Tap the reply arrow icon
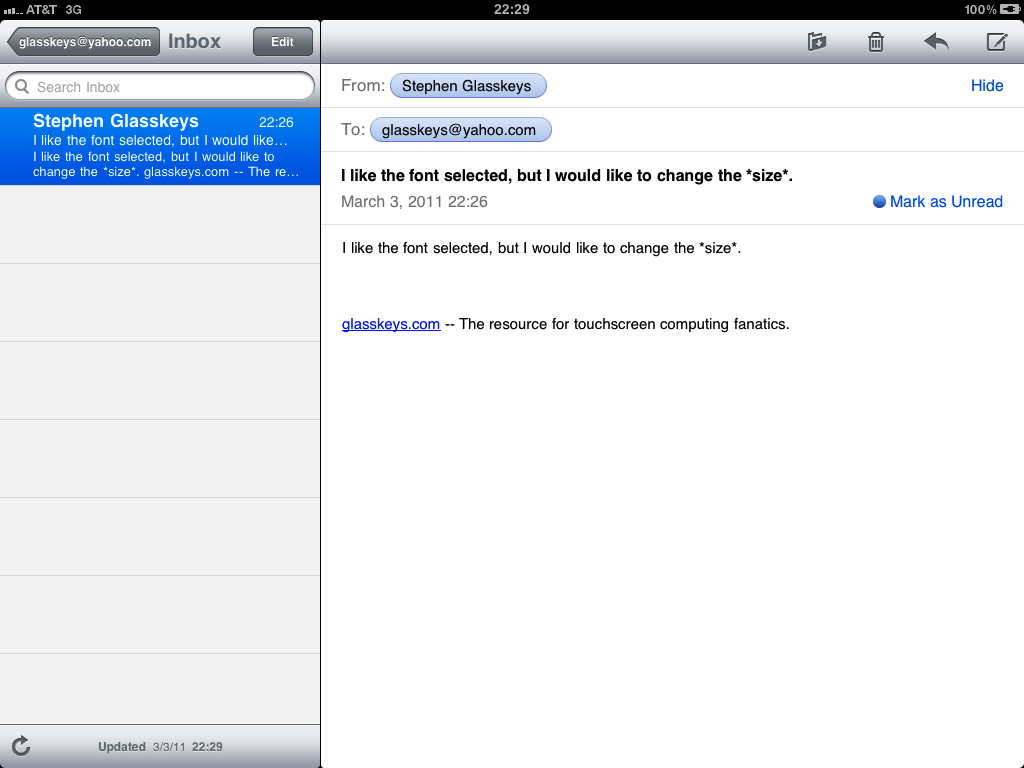Screen dimensions: 1024x768 click(x=936, y=42)
